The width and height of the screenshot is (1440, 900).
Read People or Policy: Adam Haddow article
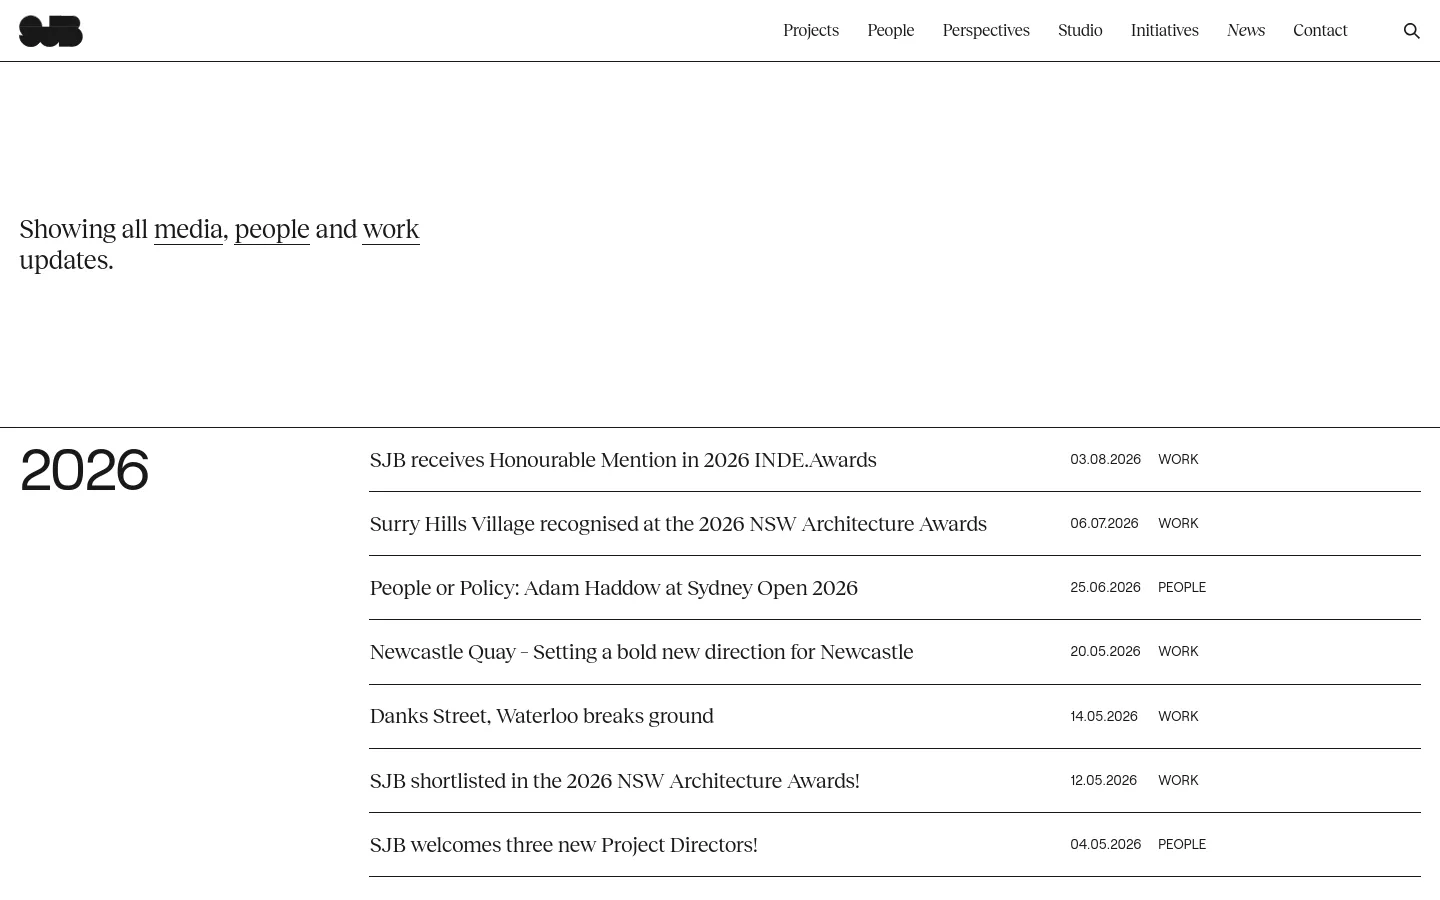pyautogui.click(x=614, y=588)
